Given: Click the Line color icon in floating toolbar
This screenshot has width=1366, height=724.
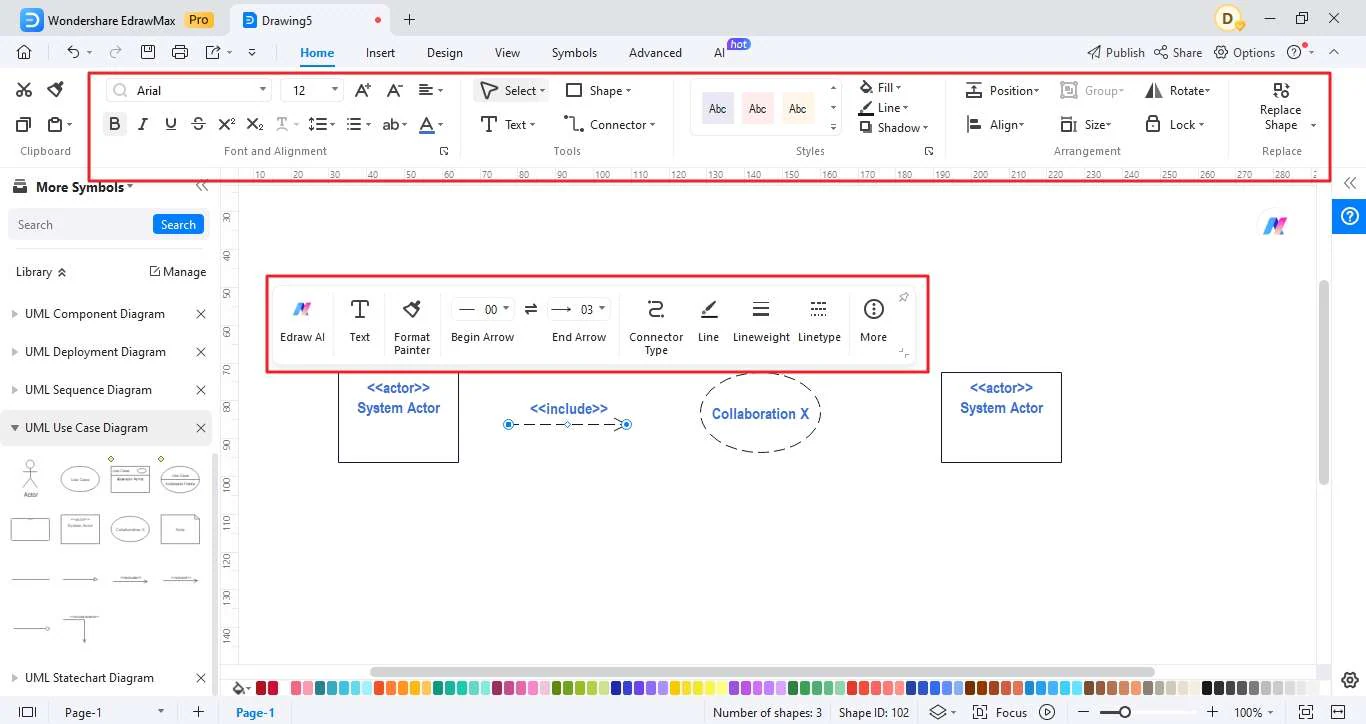Looking at the screenshot, I should (708, 320).
